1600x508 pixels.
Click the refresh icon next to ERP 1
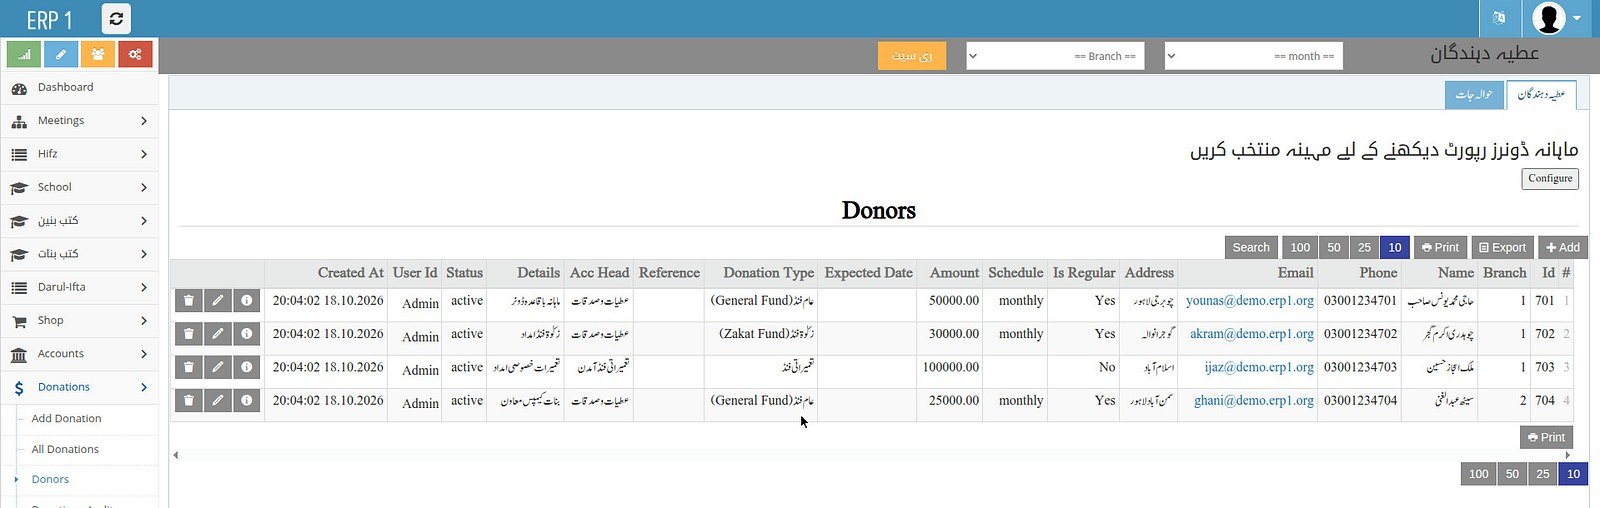(116, 19)
